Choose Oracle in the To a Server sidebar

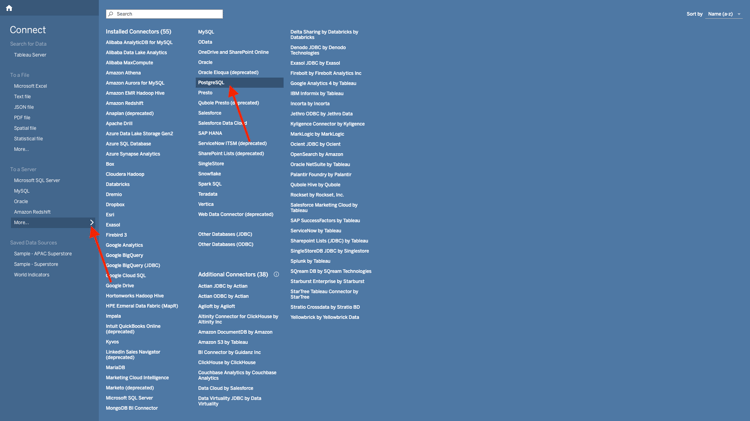point(21,201)
